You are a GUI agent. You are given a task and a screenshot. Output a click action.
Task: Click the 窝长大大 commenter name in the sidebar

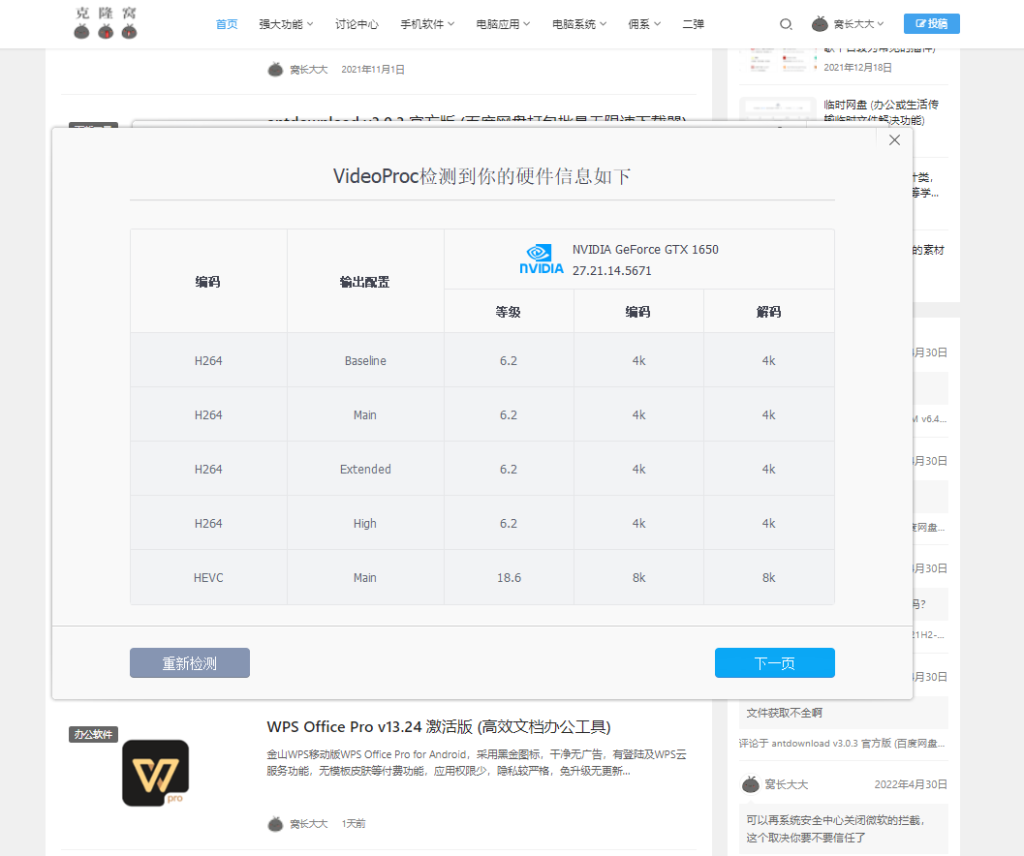pyautogui.click(x=786, y=784)
